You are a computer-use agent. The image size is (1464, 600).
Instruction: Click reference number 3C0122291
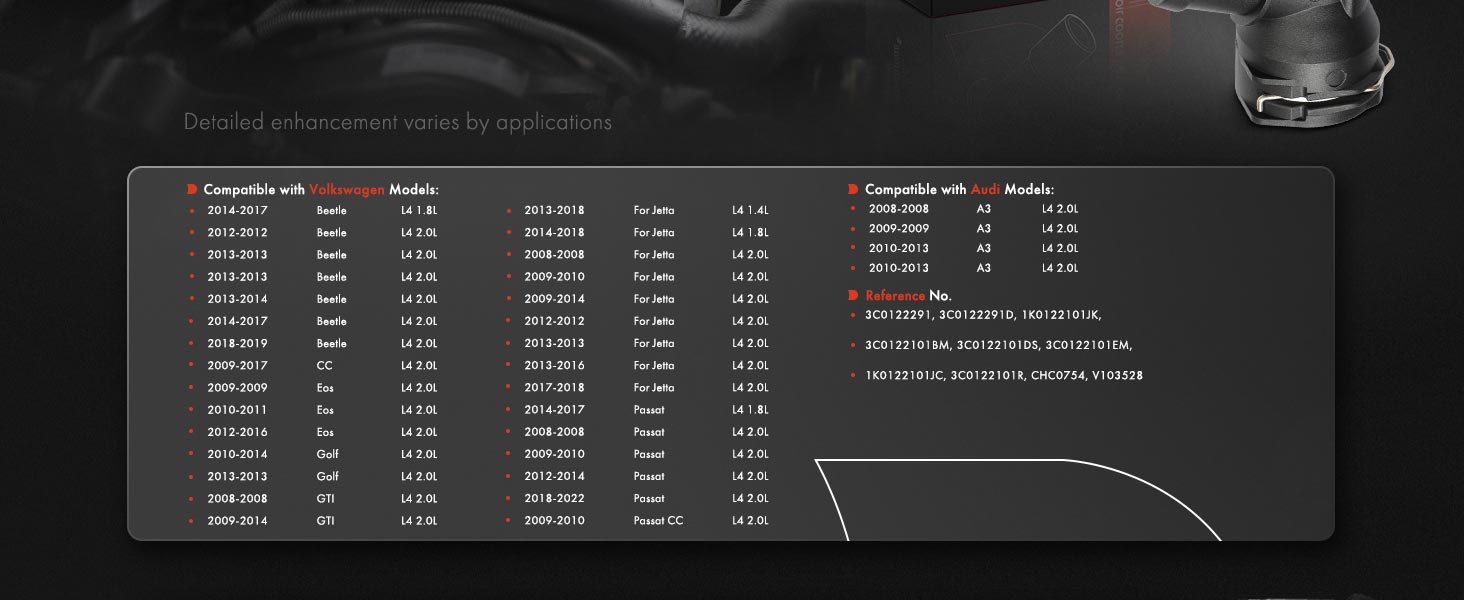tap(896, 315)
